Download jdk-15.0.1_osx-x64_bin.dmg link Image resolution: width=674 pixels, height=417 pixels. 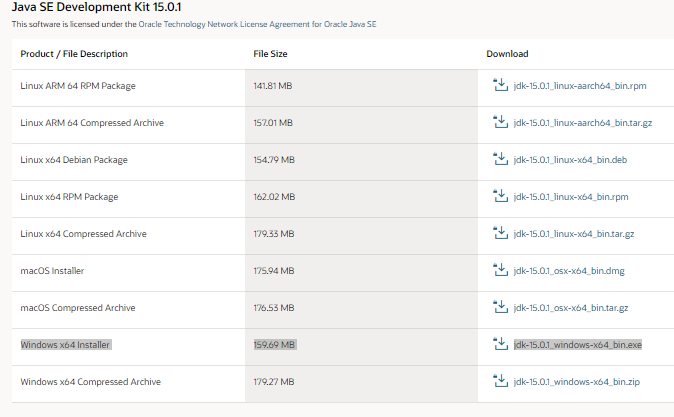coord(569,271)
